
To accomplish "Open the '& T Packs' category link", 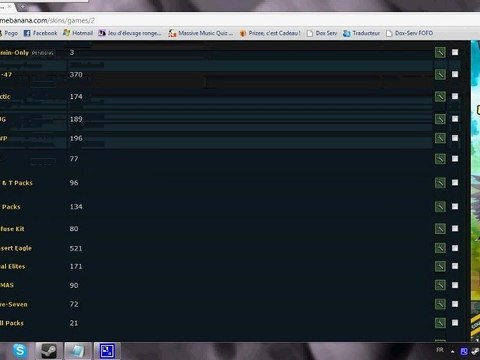I will pos(17,183).
